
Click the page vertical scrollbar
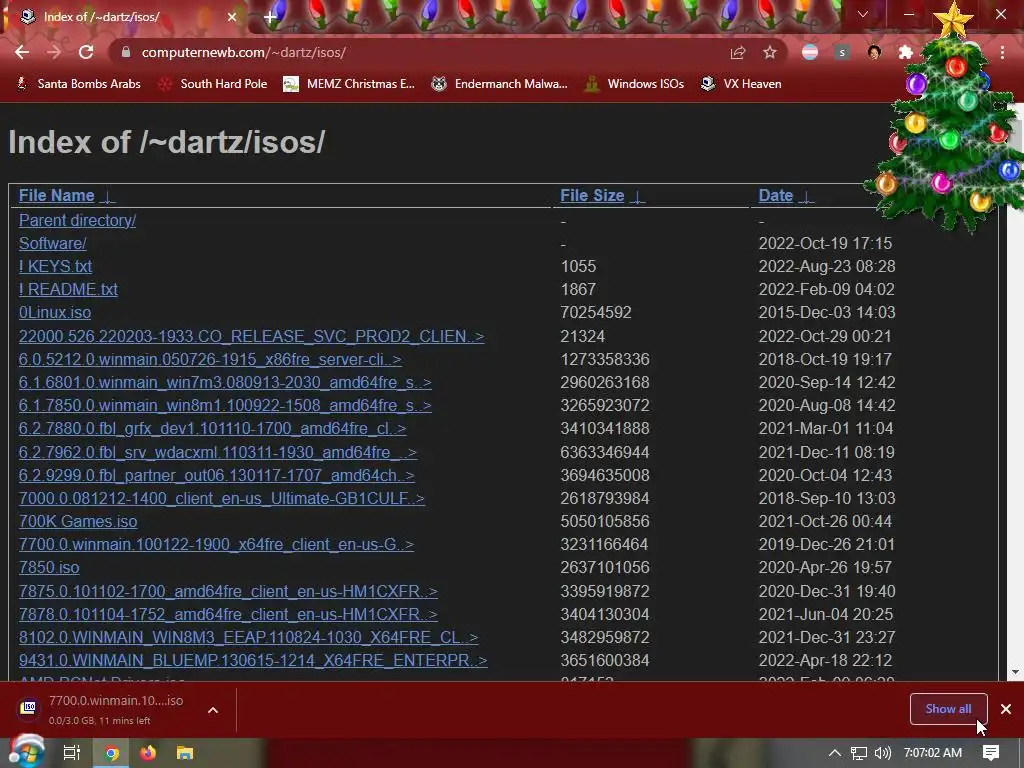1015,392
